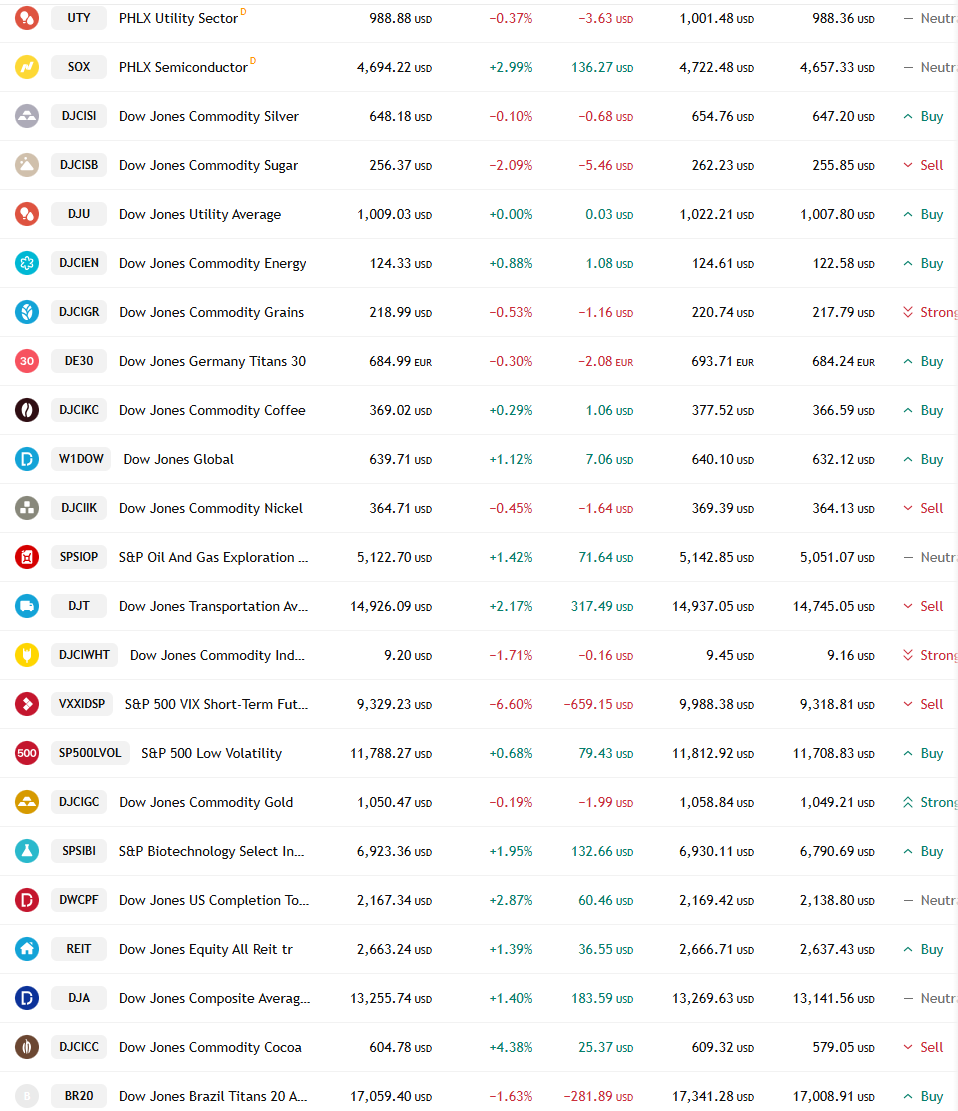Image resolution: width=958 pixels, height=1111 pixels.
Task: Select the SP500LVOL ticker badge
Action: pos(90,752)
